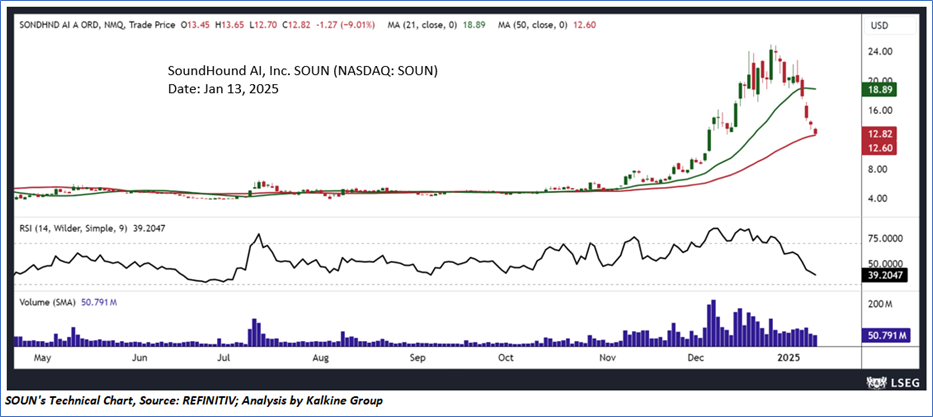Click the 50.0000 RSI axis label
The image size is (933, 417).
(883, 263)
